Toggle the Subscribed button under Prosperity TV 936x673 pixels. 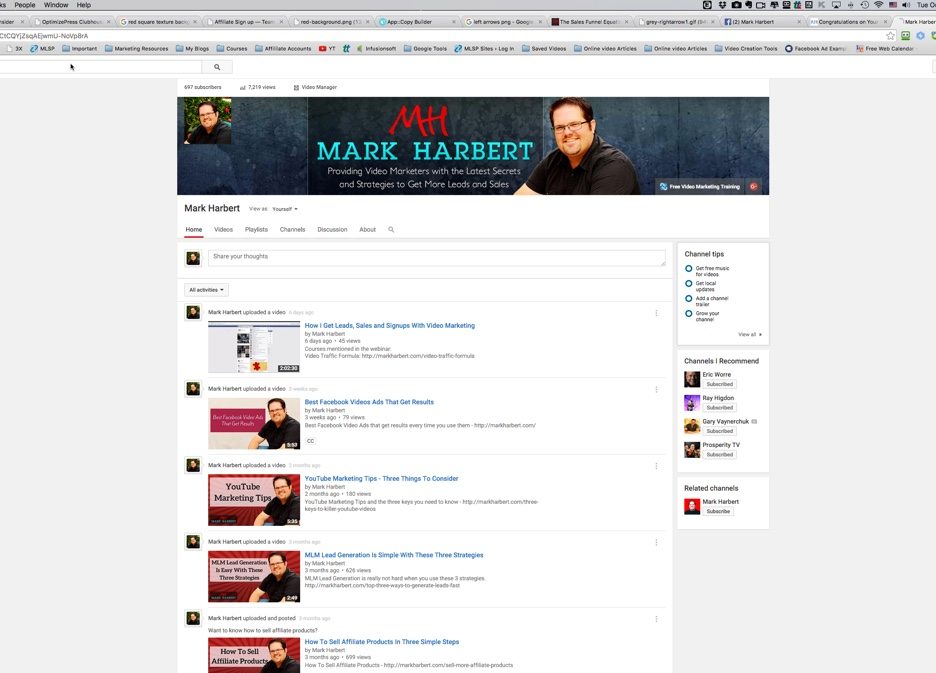[719, 454]
